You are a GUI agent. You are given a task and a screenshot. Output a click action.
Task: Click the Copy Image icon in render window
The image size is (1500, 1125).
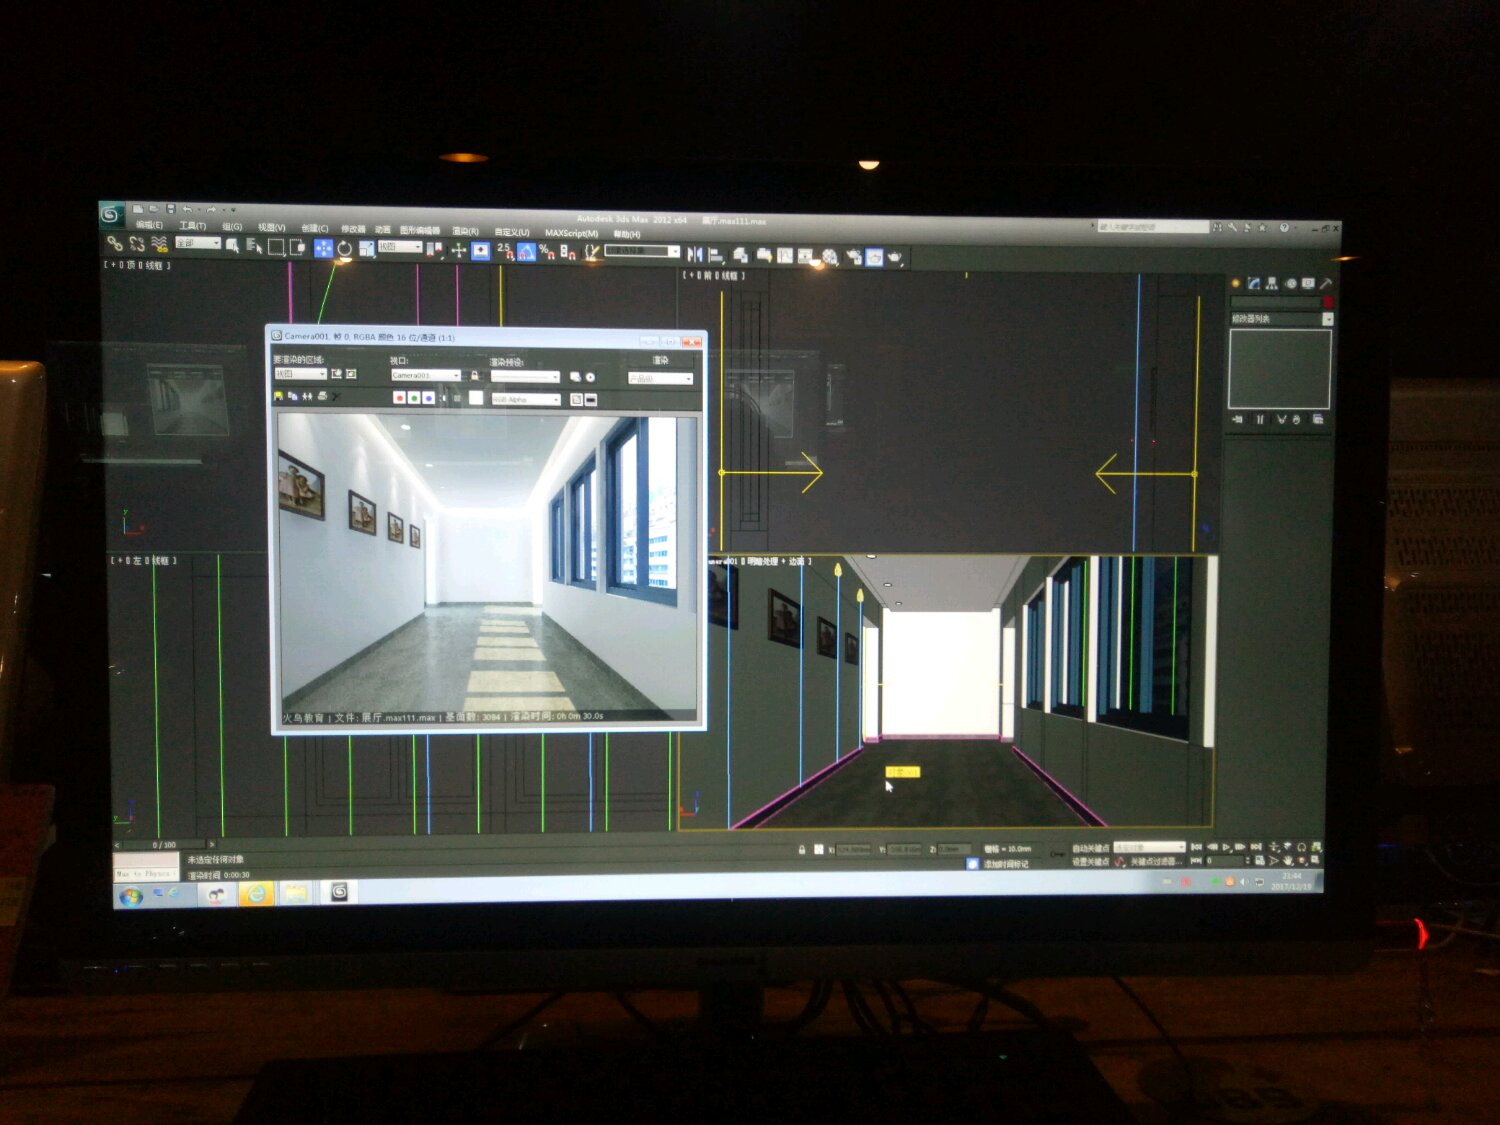click(293, 396)
